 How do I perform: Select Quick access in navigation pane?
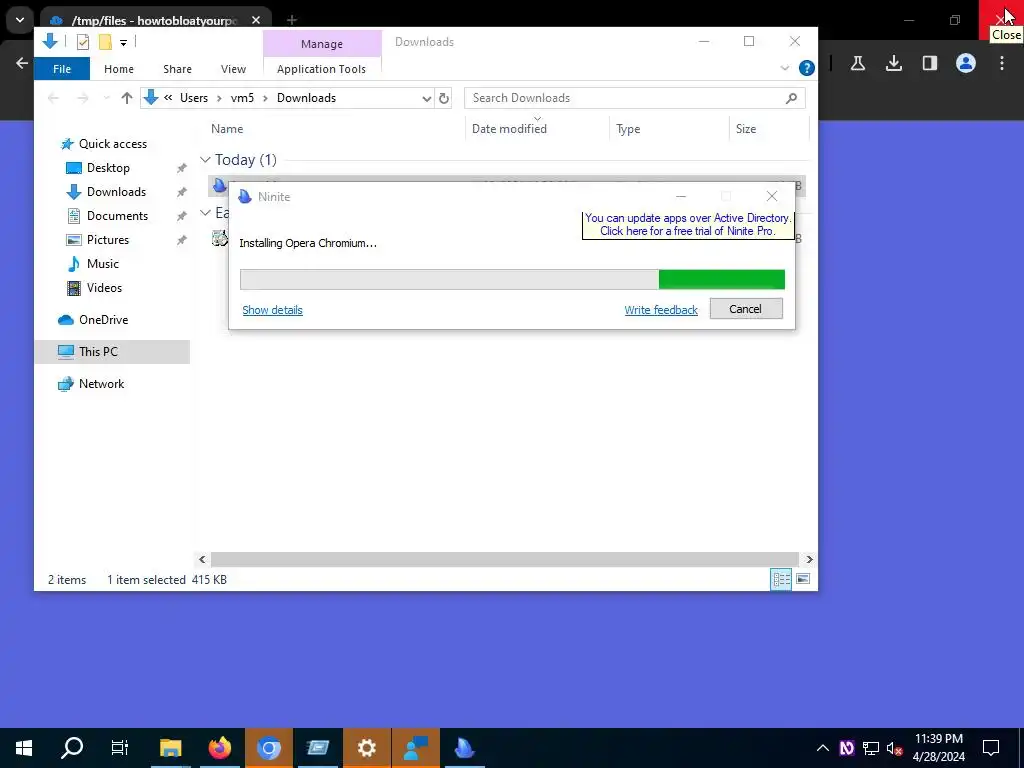(112, 144)
